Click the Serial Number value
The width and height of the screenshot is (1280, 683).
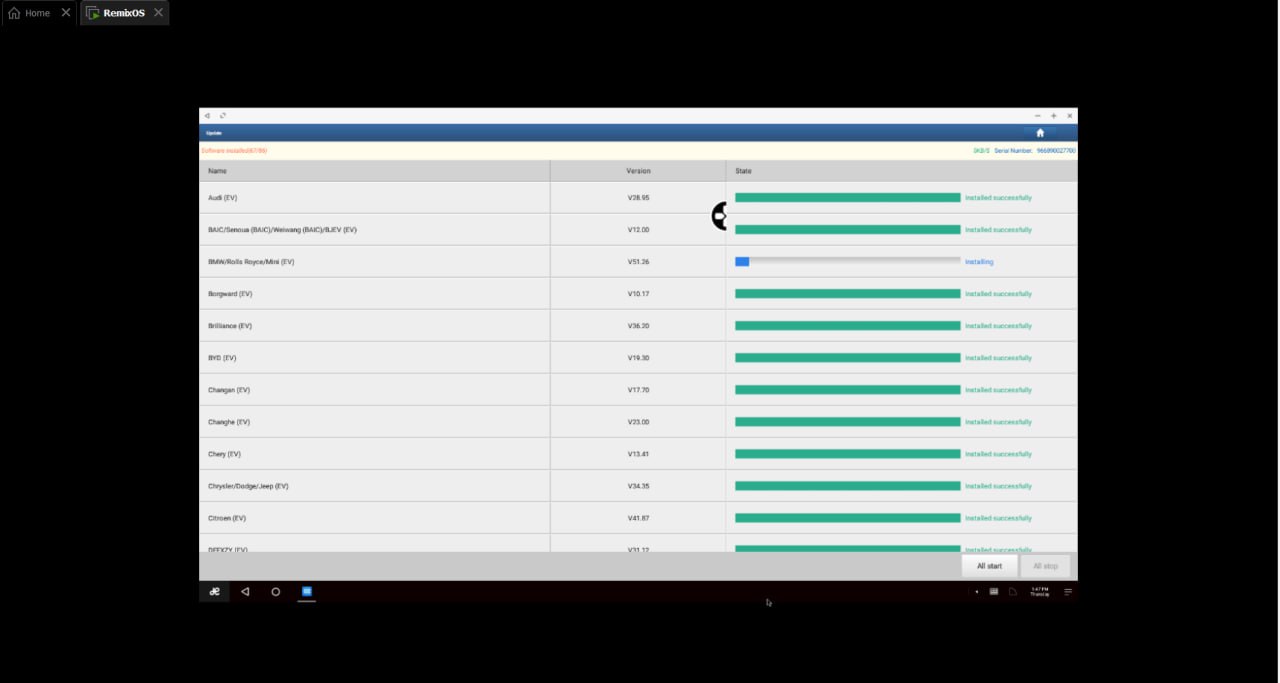point(1056,151)
